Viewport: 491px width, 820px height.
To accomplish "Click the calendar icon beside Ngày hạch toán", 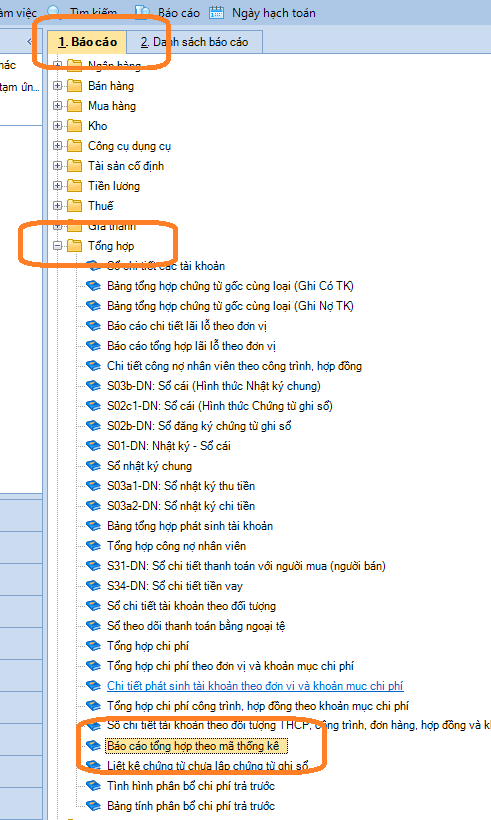I will (x=216, y=12).
